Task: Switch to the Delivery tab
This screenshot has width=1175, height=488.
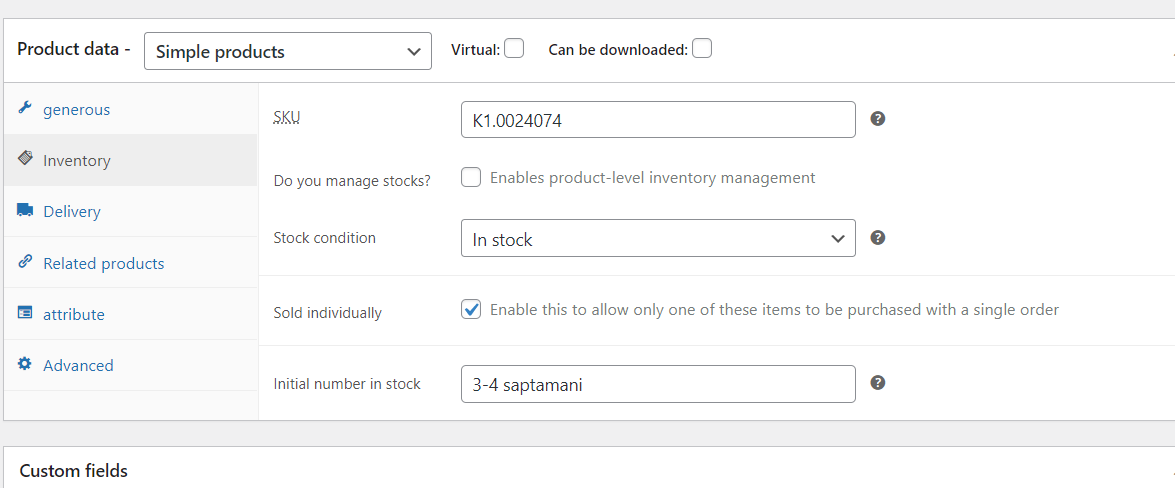Action: tap(72, 212)
